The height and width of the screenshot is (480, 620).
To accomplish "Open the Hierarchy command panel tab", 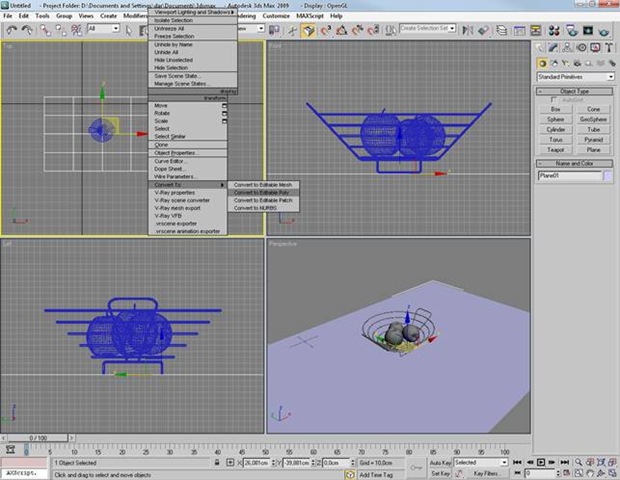I will click(x=568, y=48).
